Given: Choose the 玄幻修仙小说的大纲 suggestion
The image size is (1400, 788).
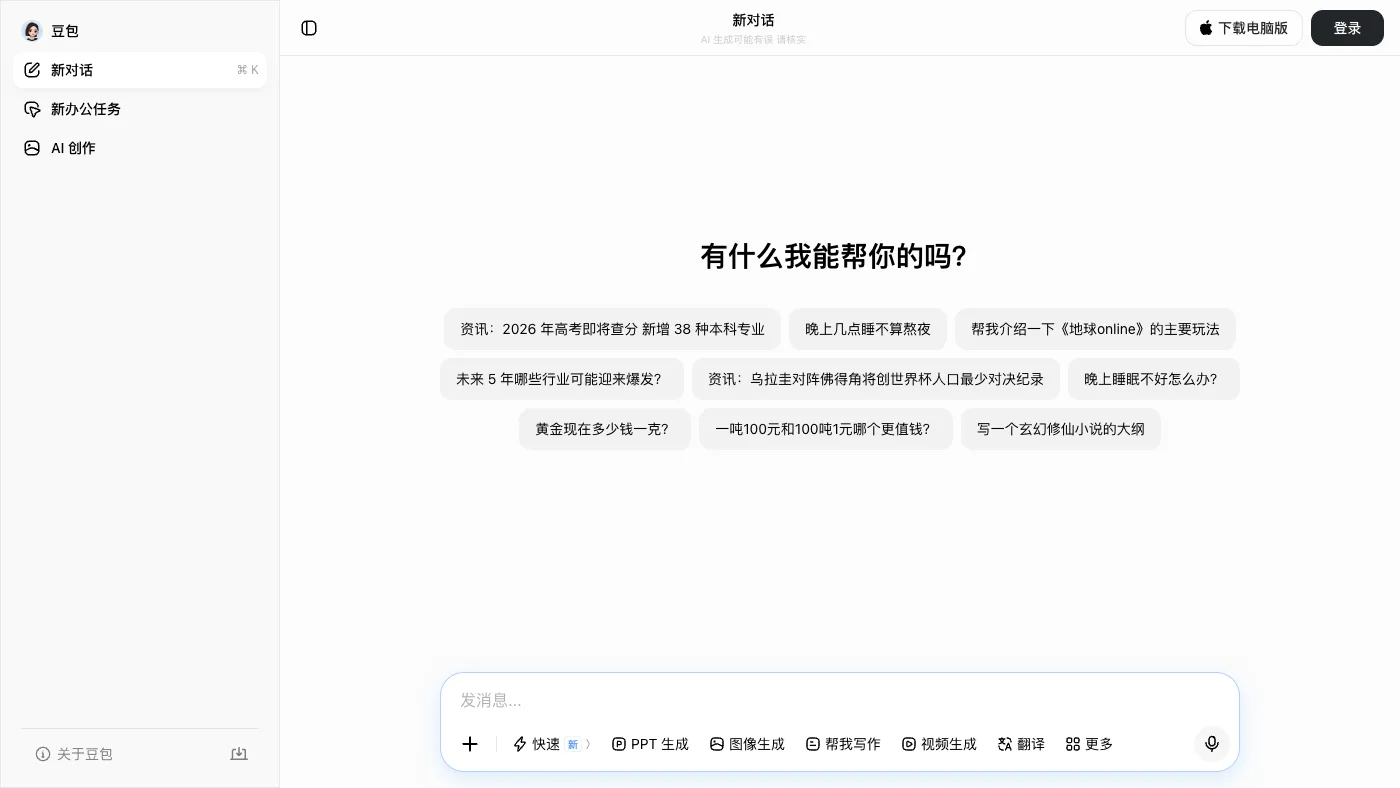Looking at the screenshot, I should (1061, 429).
